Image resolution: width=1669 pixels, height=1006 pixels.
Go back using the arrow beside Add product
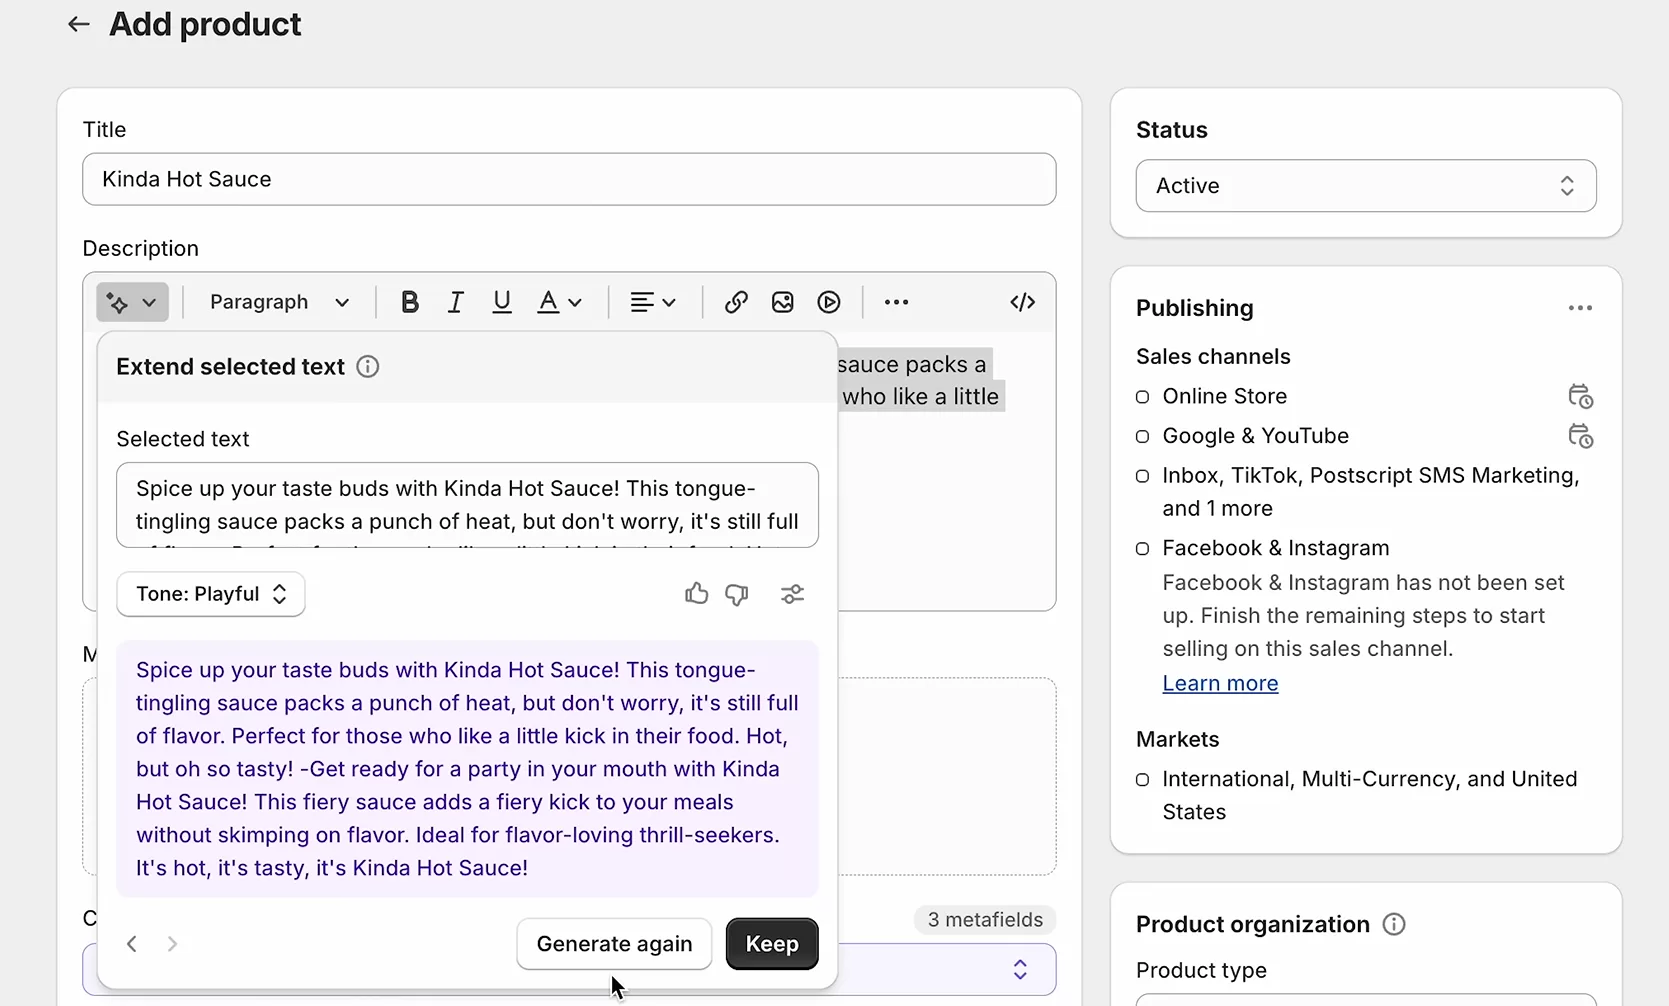coord(78,24)
